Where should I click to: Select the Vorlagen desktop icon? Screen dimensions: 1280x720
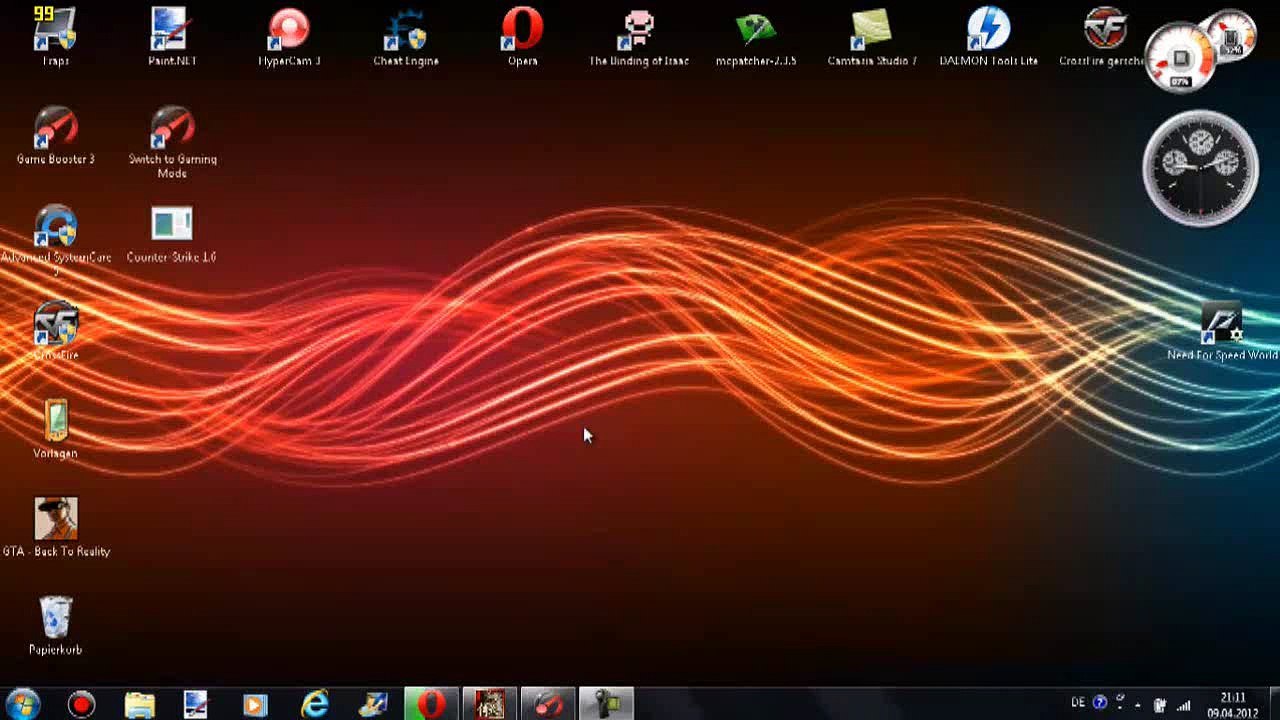point(55,429)
